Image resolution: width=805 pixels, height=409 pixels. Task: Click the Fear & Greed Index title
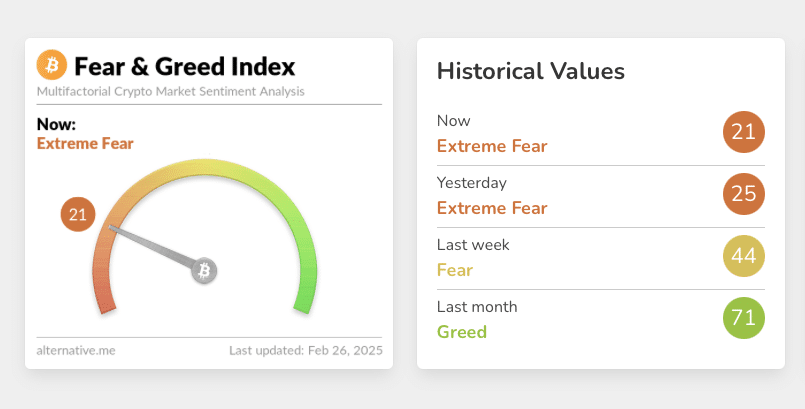185,67
